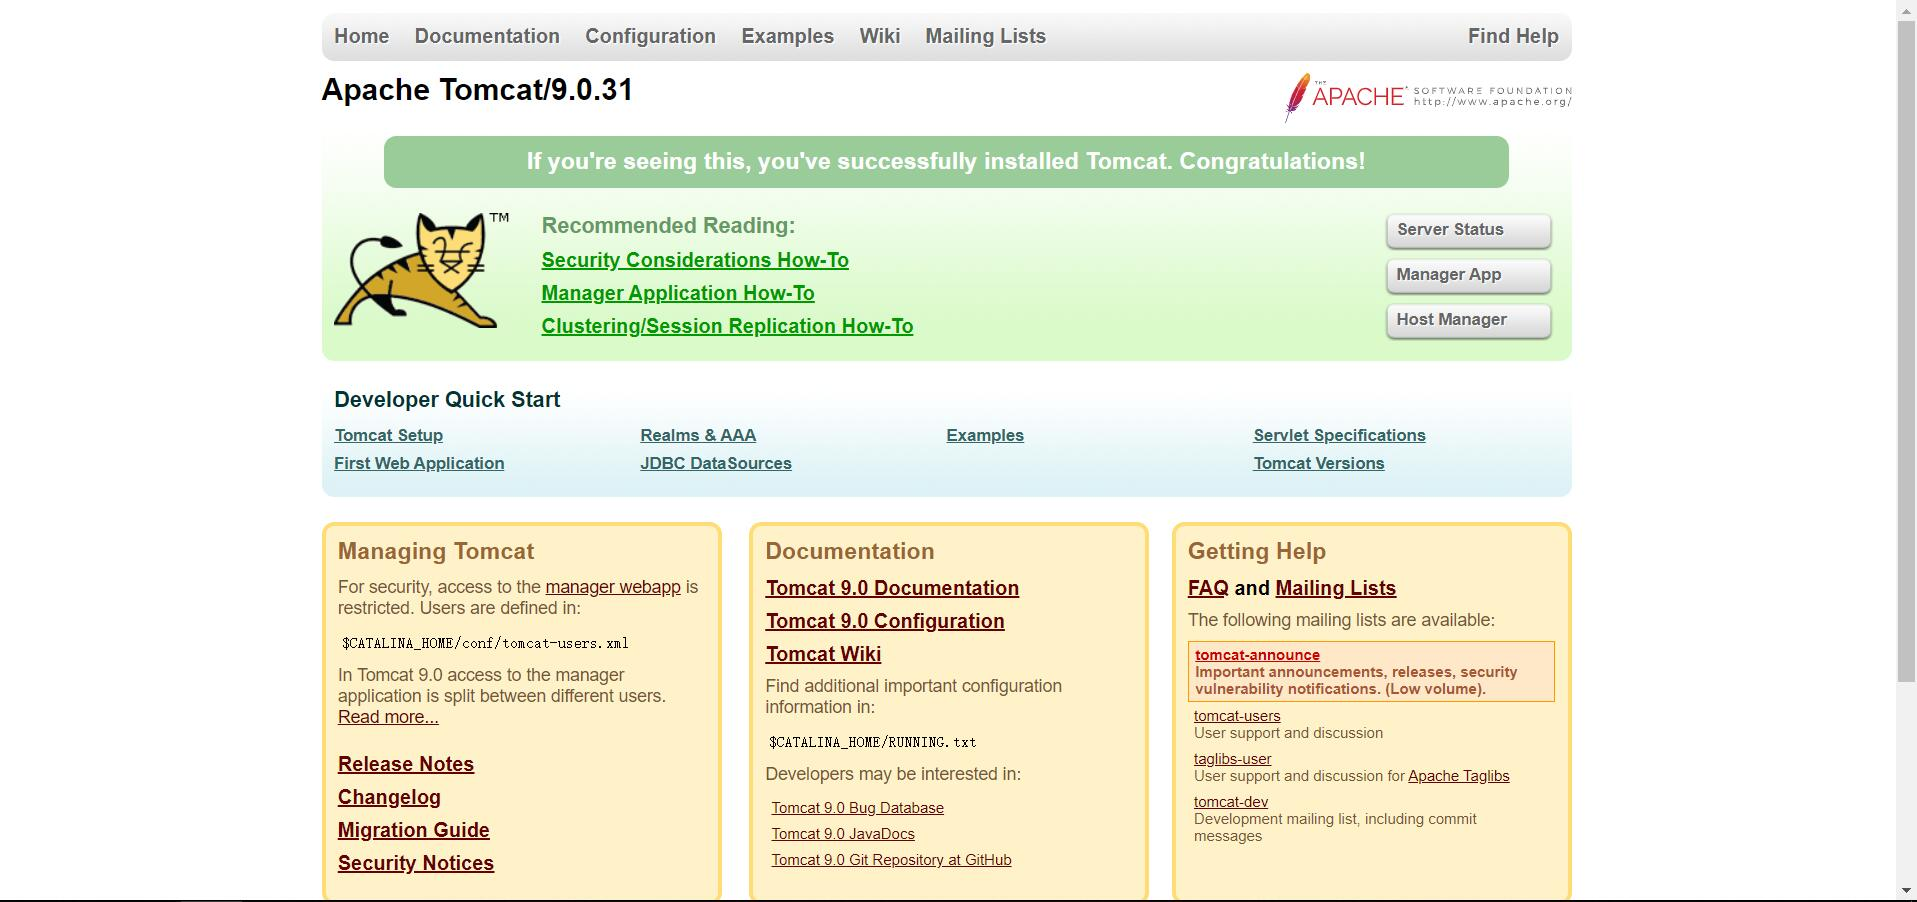Open Examples link under Developer Quick Start

[x=985, y=435]
